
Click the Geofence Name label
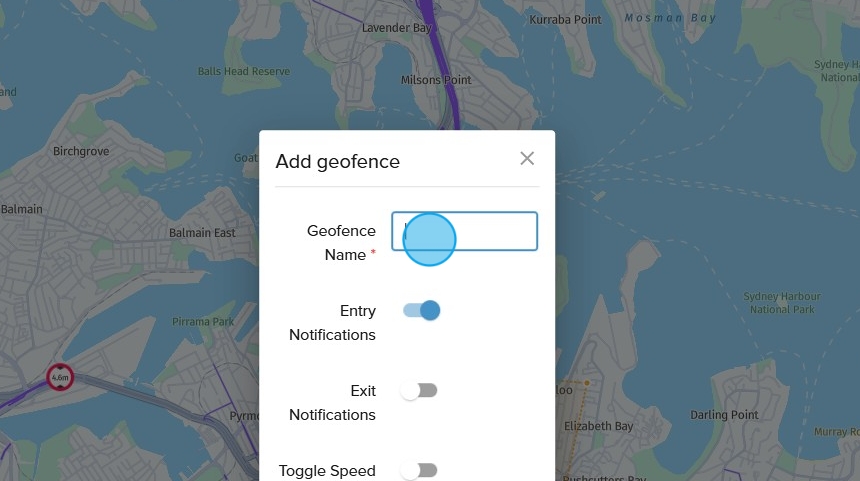(341, 243)
